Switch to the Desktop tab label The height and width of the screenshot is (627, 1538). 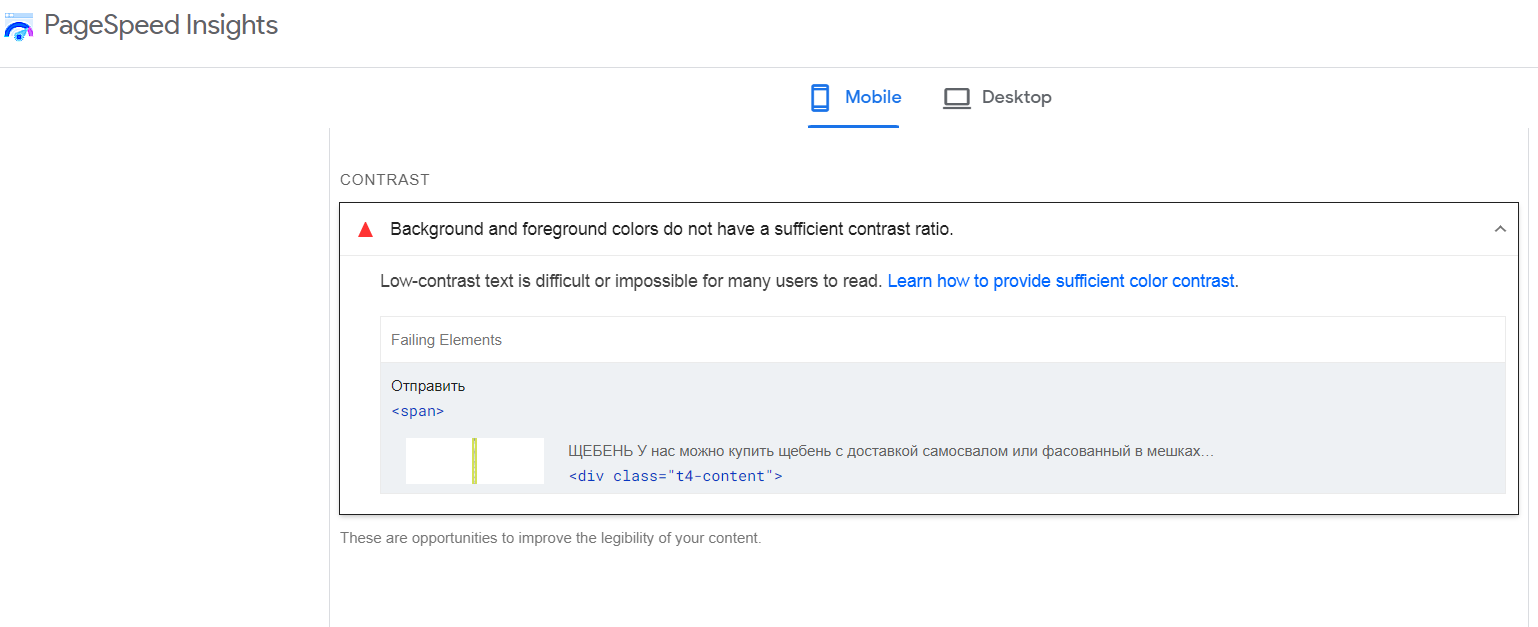pyautogui.click(x=1016, y=97)
